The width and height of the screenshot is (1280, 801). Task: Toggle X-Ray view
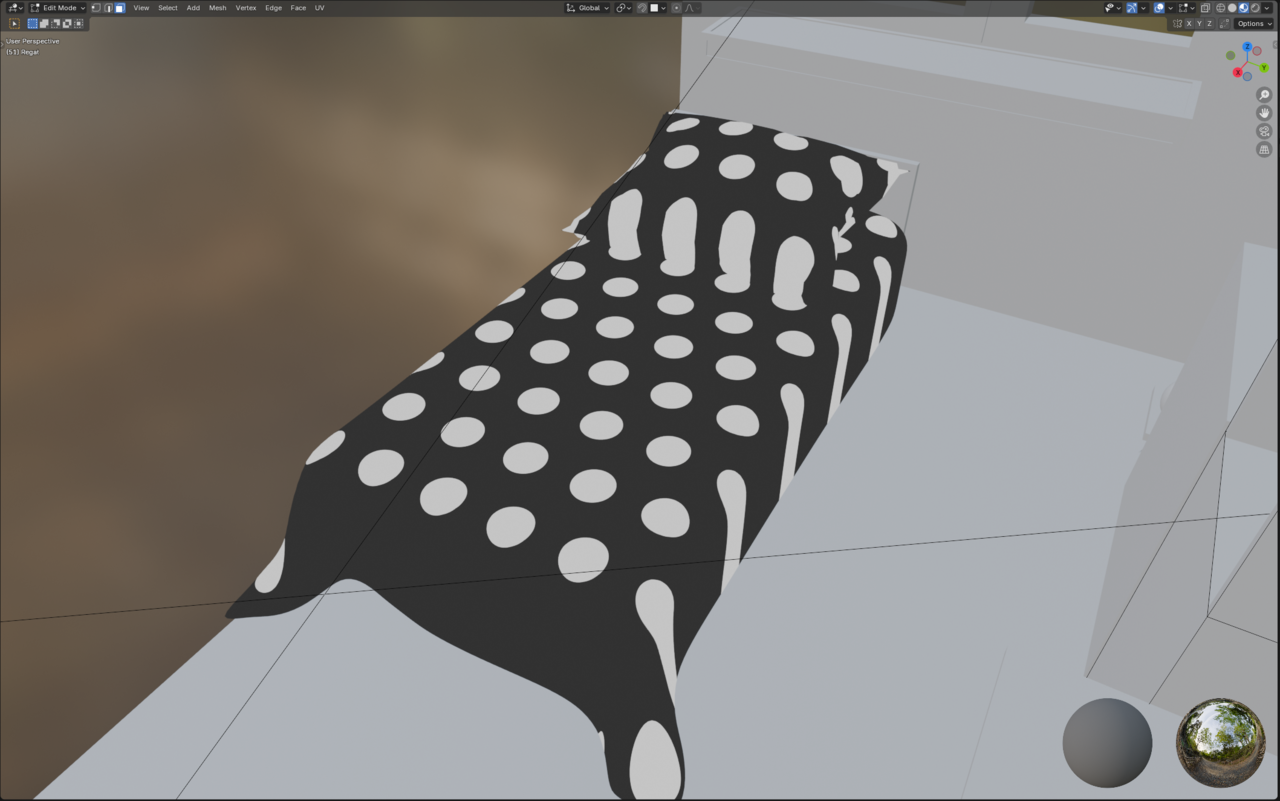pos(1205,8)
